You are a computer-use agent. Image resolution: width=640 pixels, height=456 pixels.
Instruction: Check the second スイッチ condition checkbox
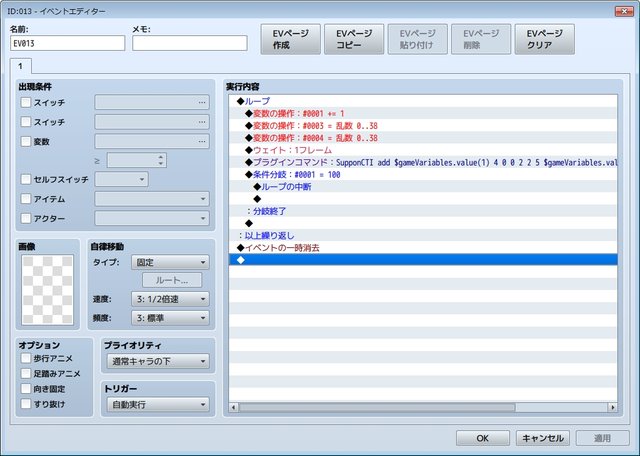click(26, 122)
